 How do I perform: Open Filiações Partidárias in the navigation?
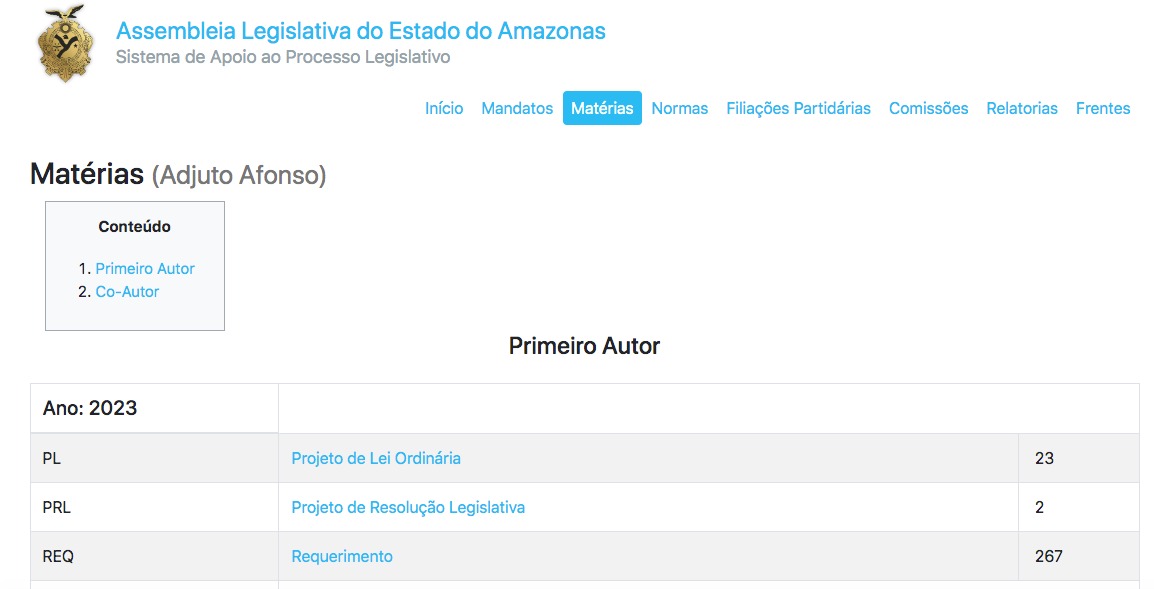798,108
